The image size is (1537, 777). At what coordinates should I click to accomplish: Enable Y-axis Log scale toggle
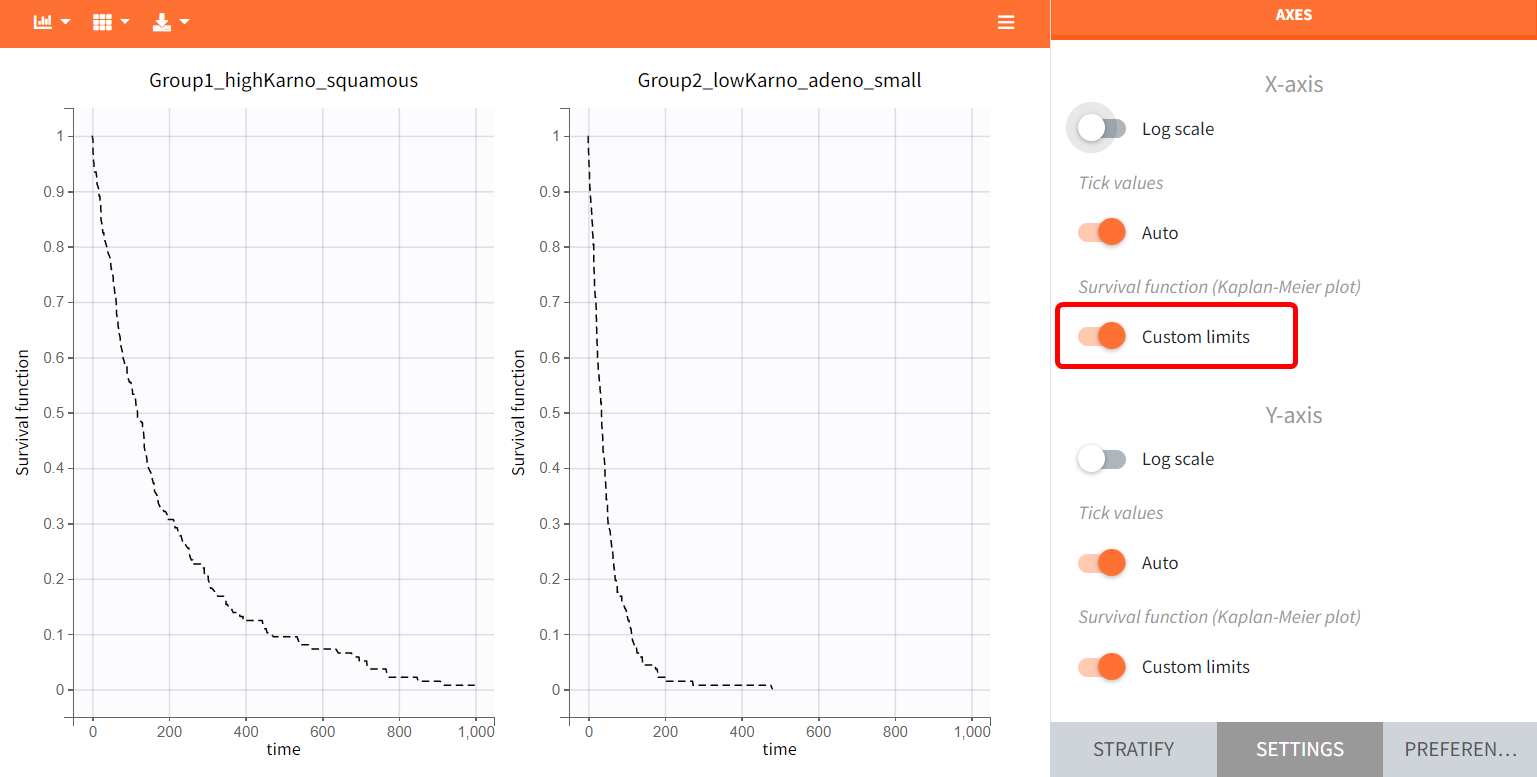point(1101,459)
